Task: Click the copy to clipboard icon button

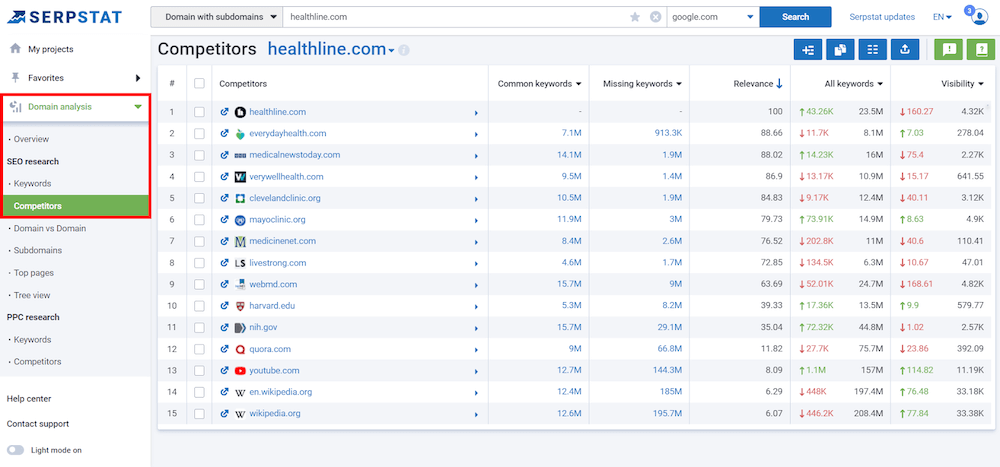Action: [x=841, y=50]
